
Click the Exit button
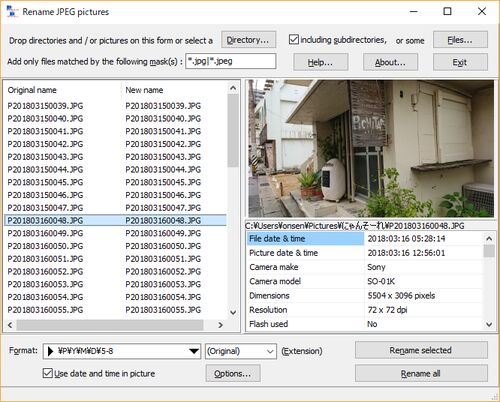[x=460, y=62]
